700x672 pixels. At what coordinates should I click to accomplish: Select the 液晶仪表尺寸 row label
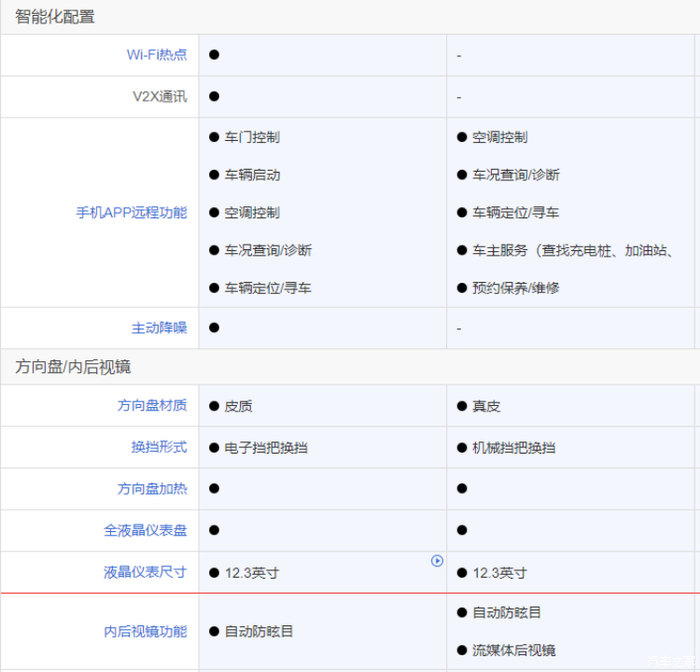(145, 573)
